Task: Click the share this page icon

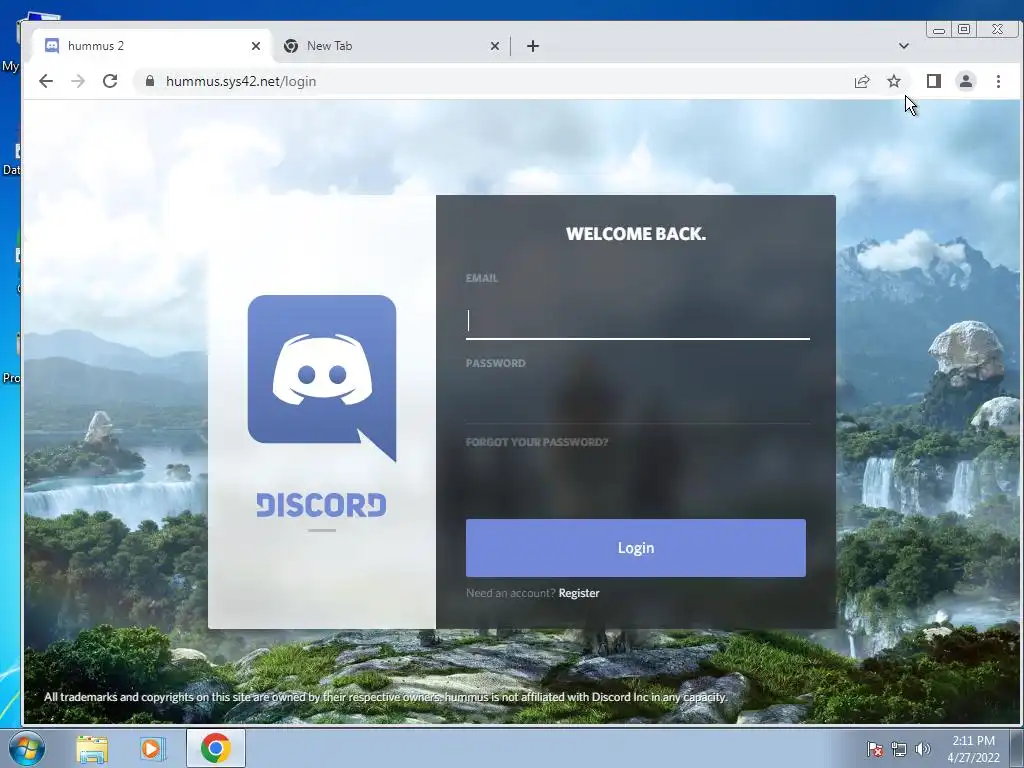Action: (862, 81)
